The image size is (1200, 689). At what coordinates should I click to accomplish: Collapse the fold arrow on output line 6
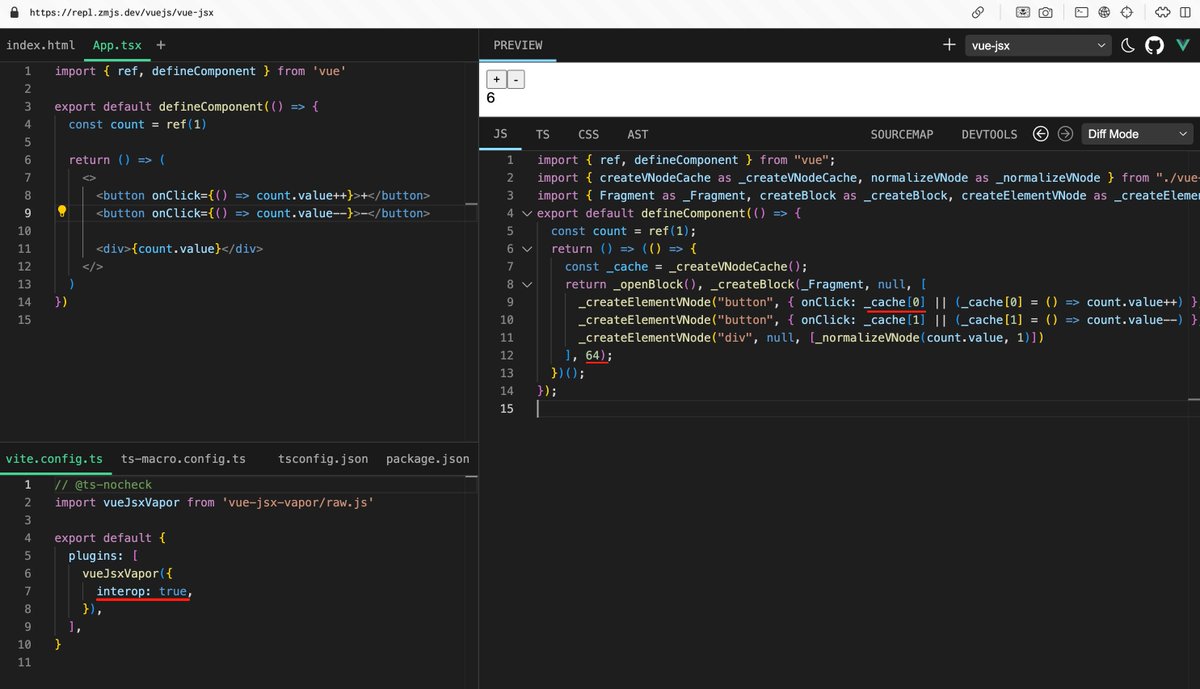(527, 249)
